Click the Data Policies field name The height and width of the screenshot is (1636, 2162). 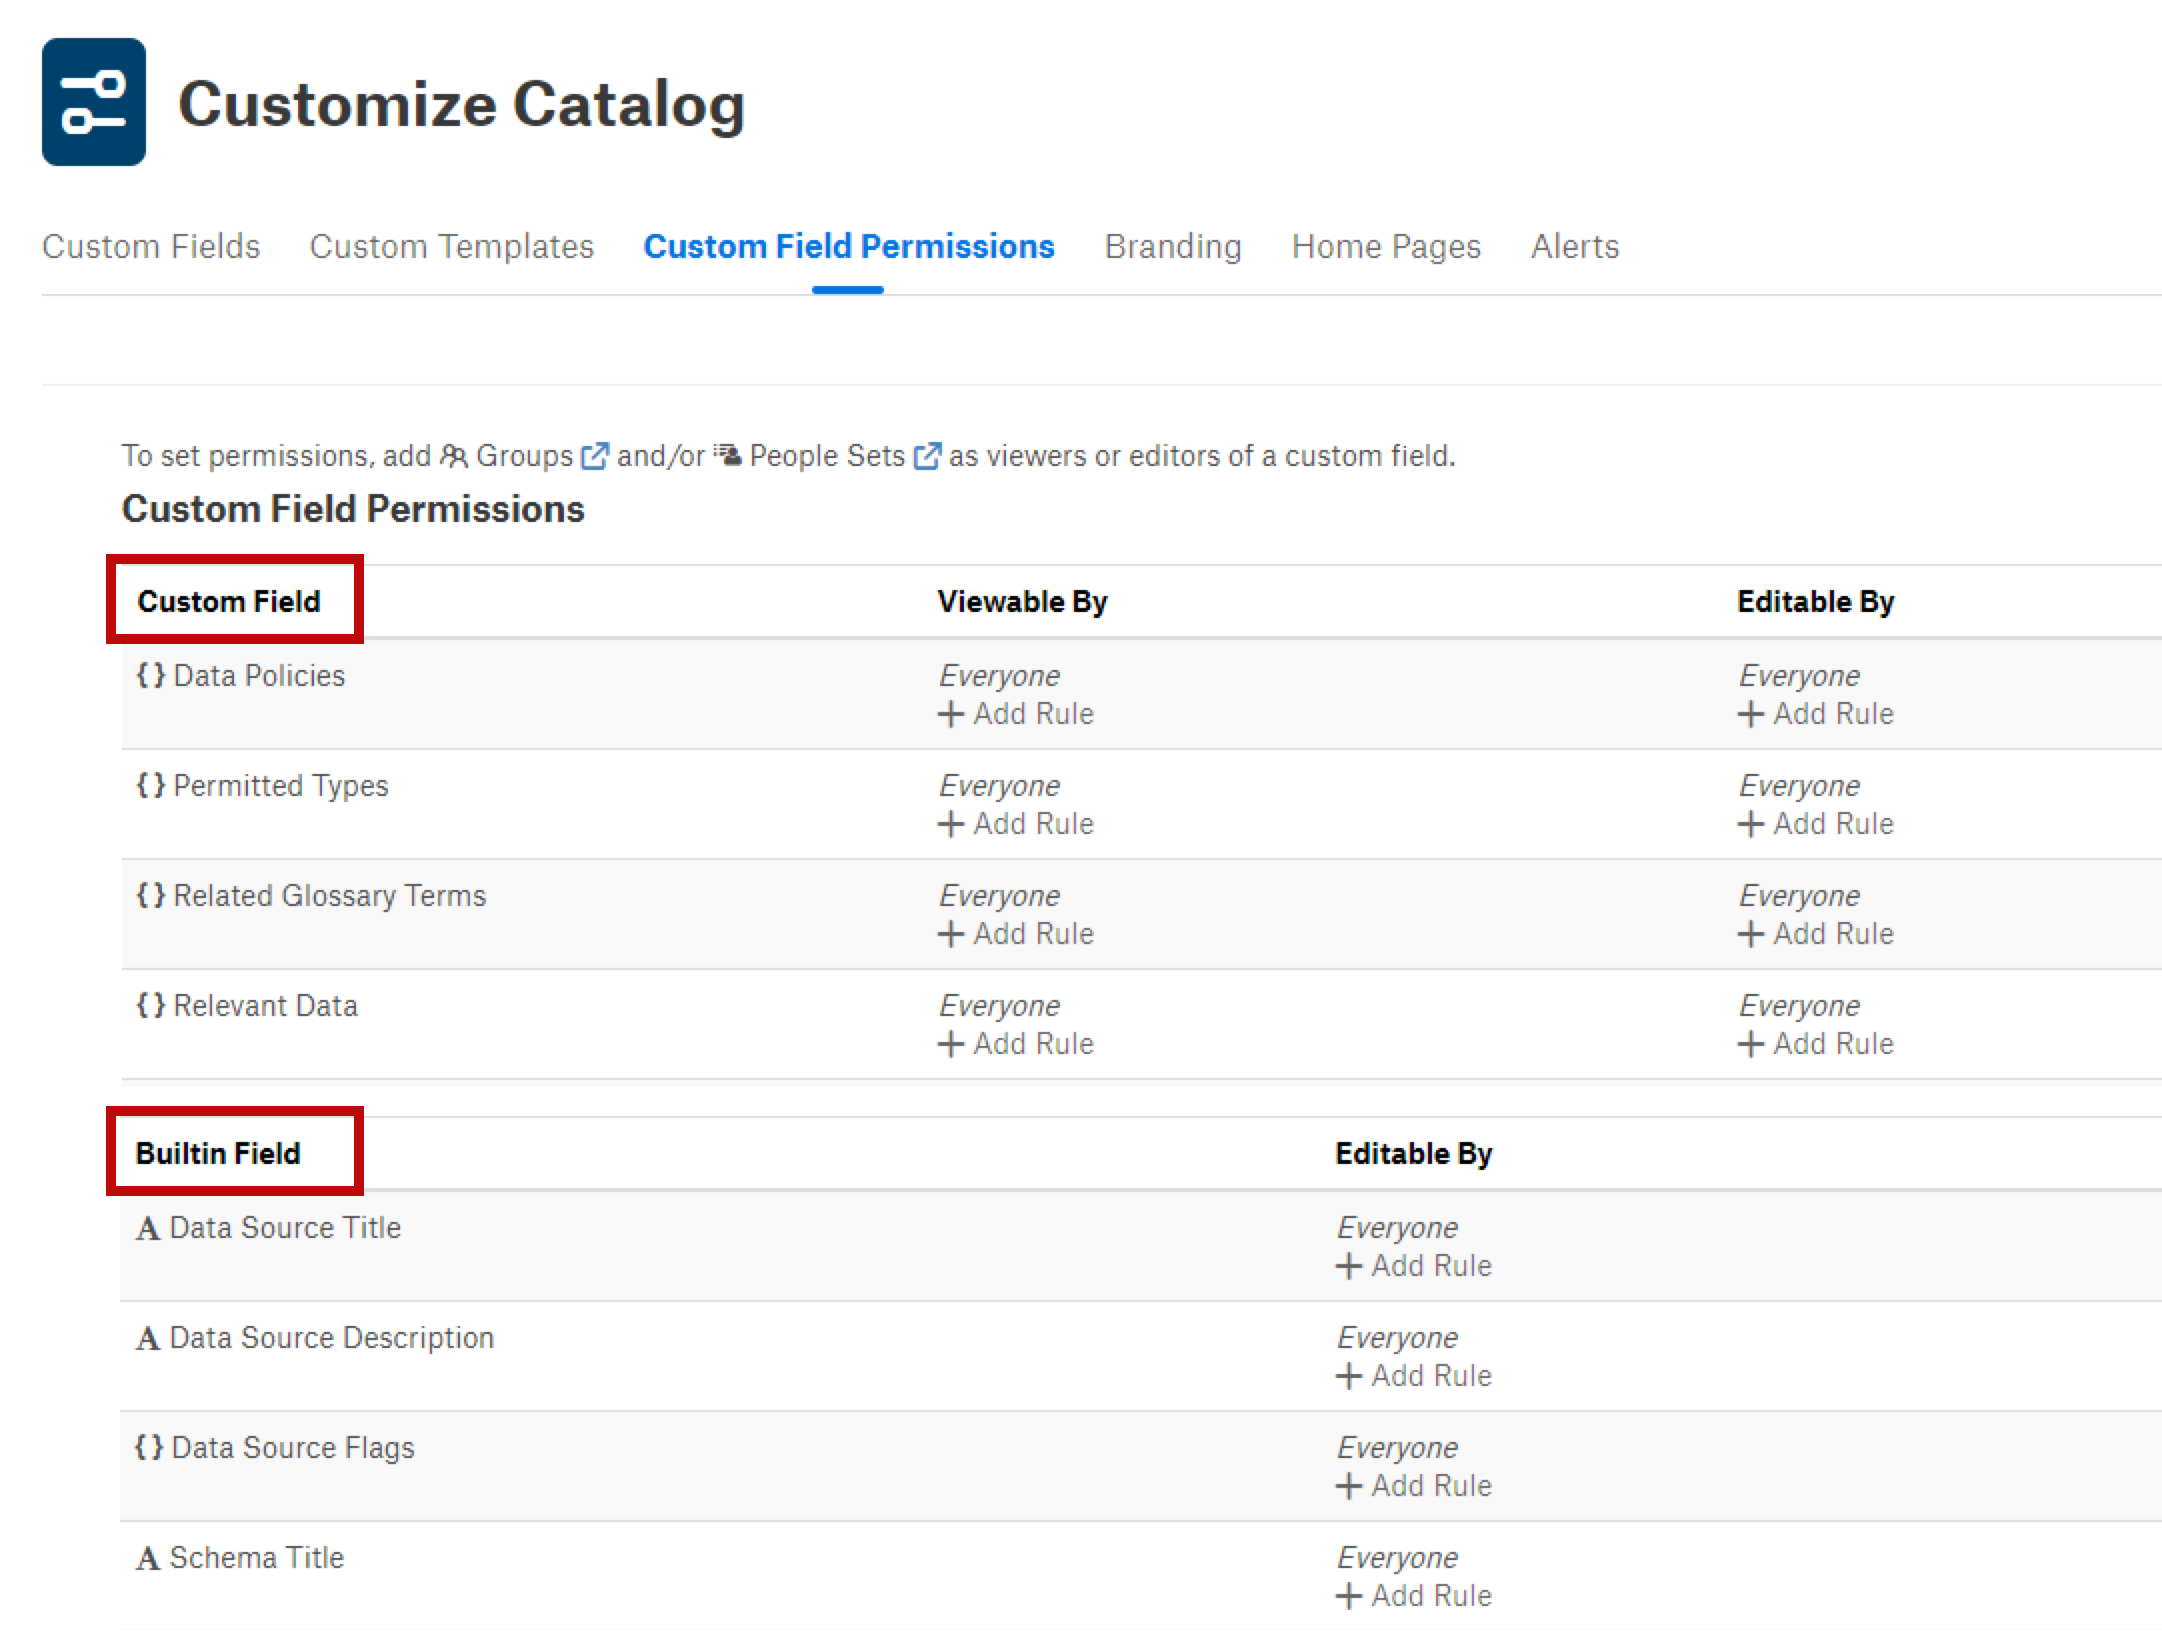point(259,676)
